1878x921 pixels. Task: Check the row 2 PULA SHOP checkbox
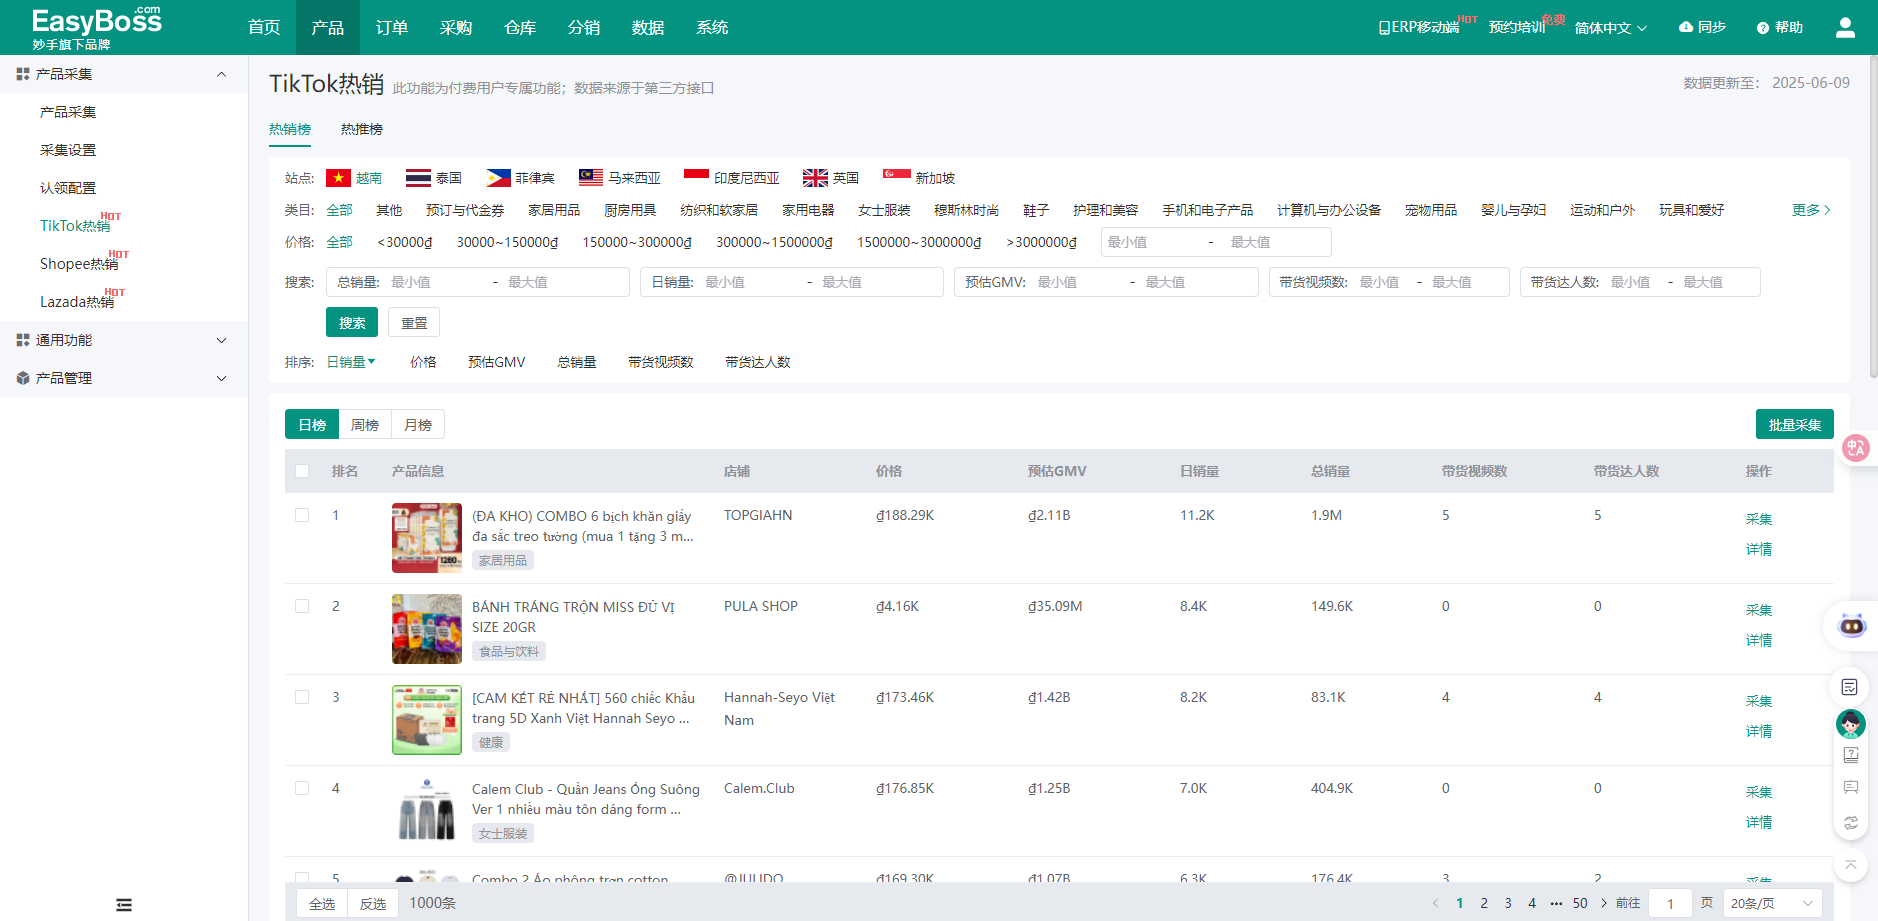coord(302,606)
